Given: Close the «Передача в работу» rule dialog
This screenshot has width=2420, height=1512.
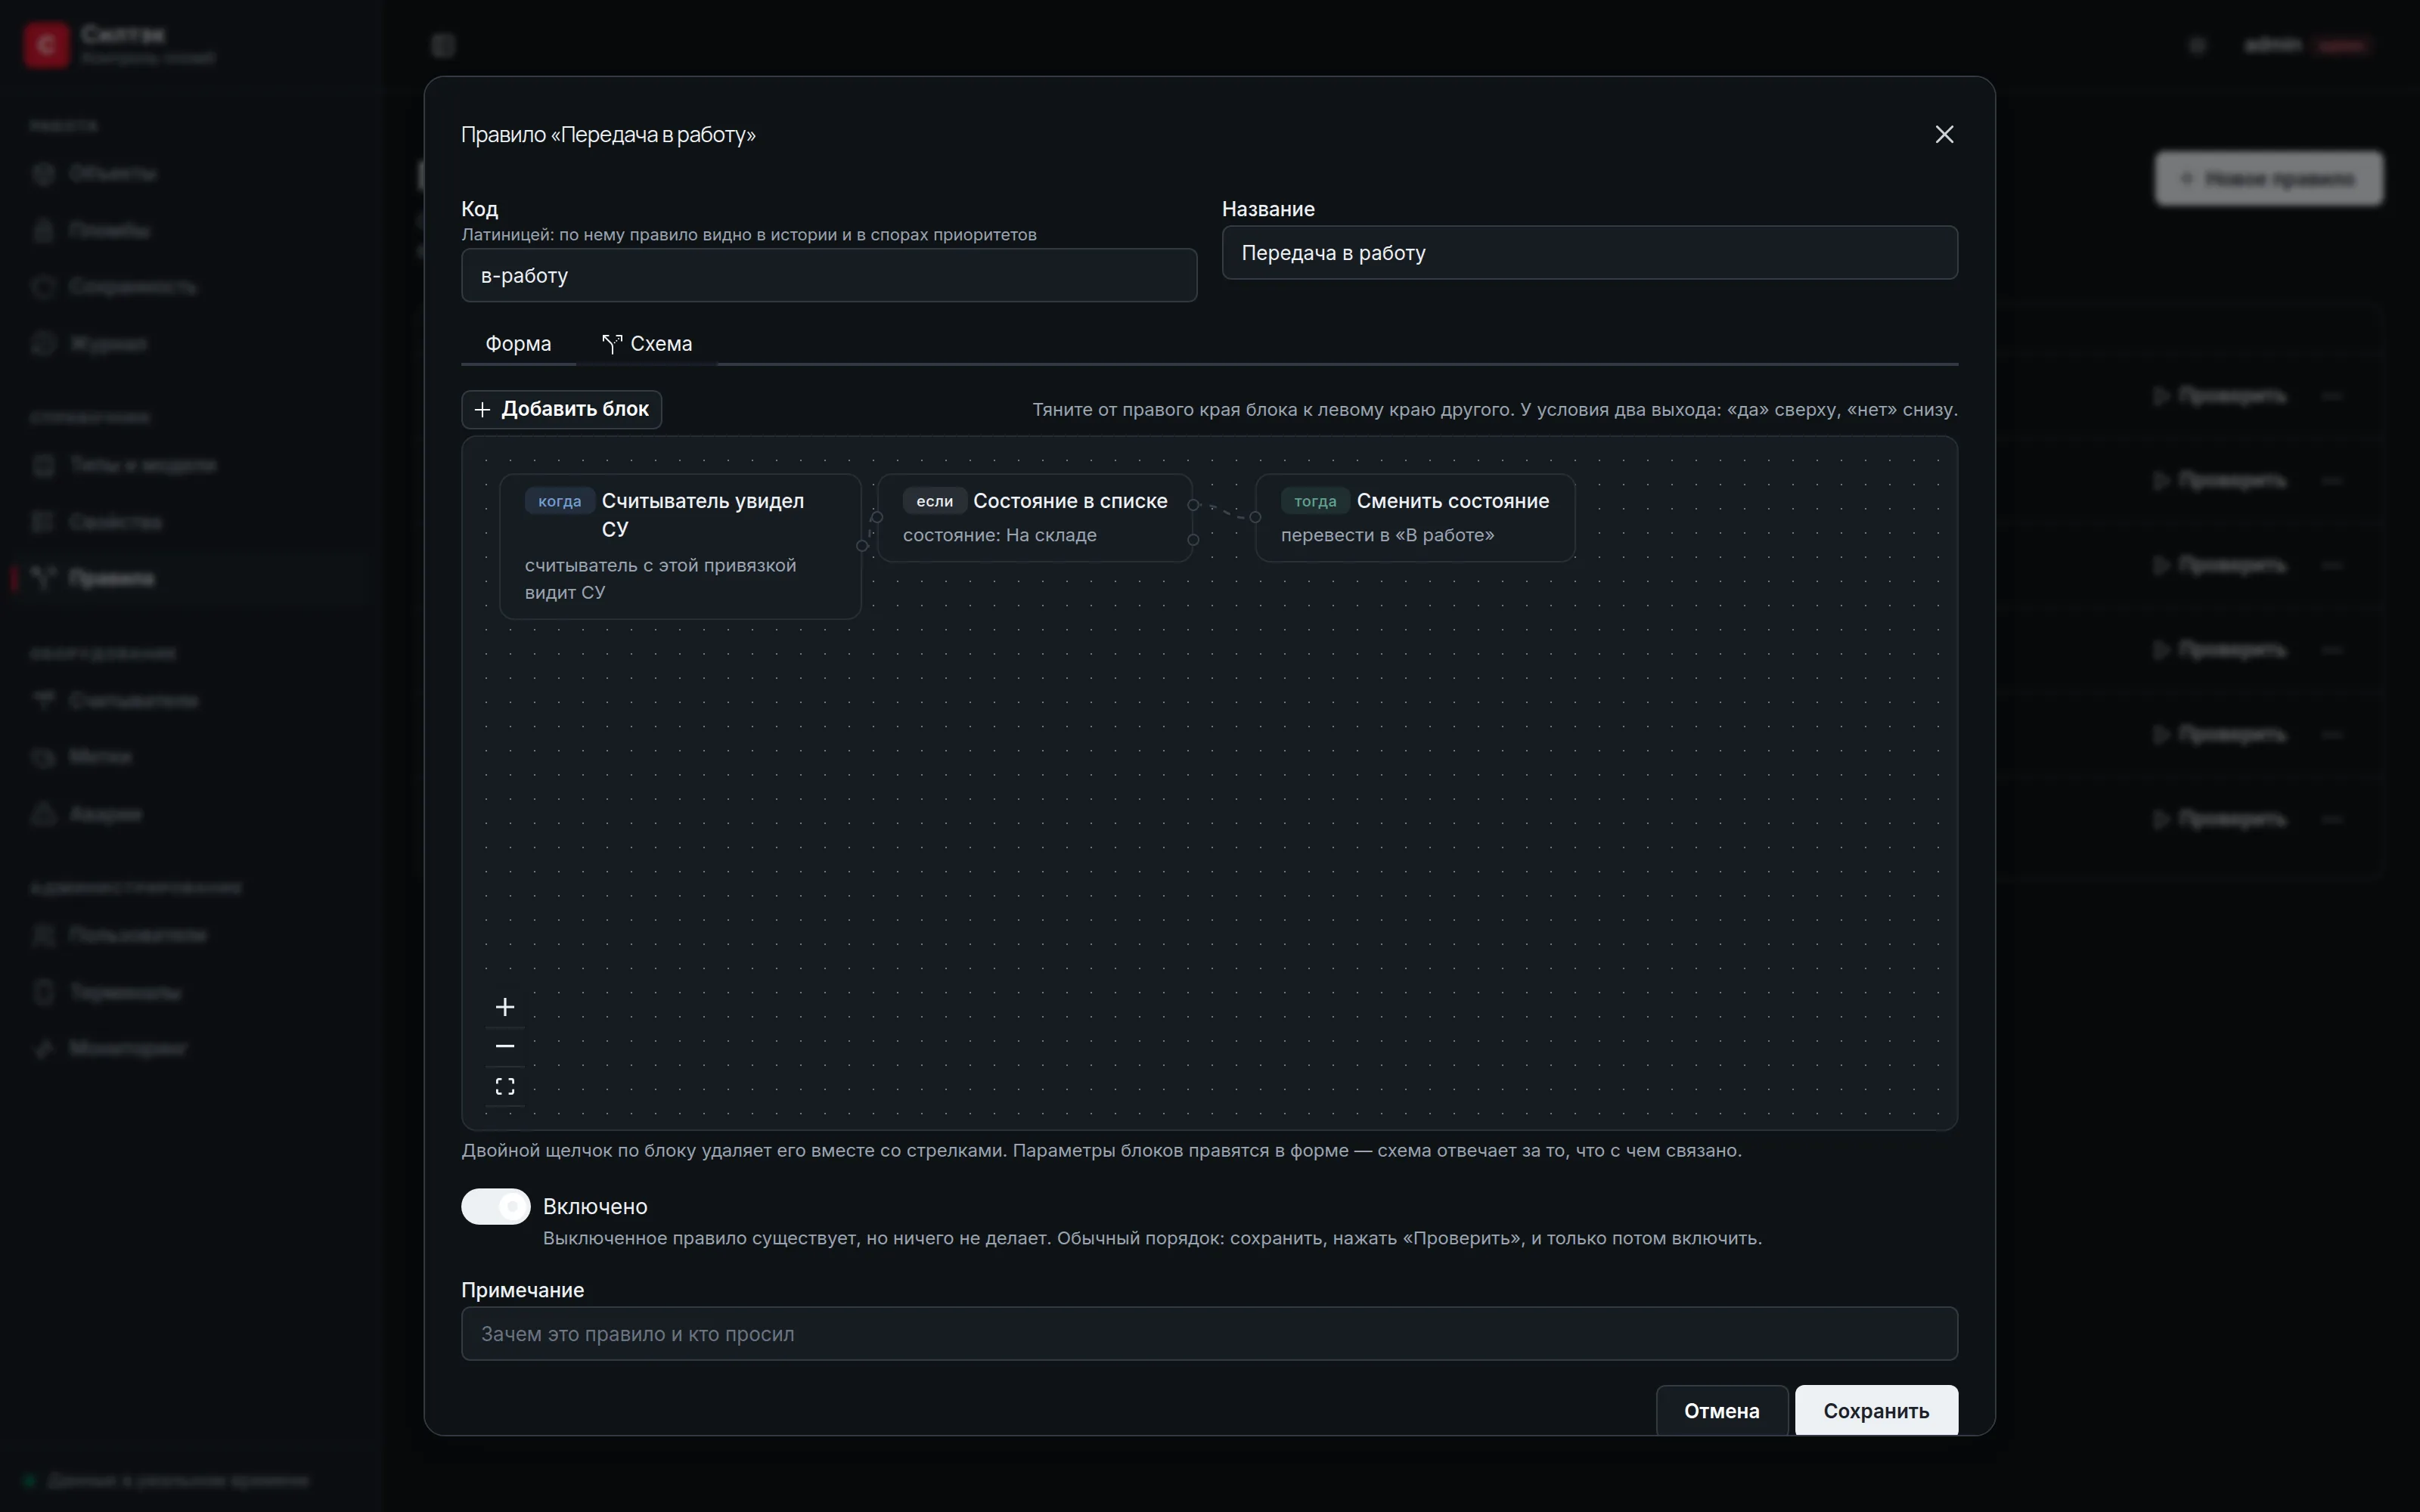Looking at the screenshot, I should pyautogui.click(x=1943, y=134).
